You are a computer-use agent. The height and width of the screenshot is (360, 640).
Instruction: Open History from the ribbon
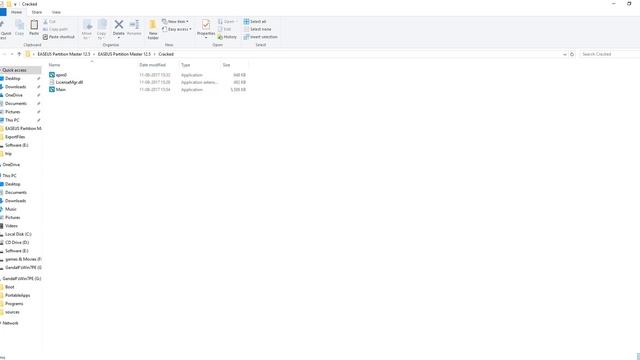tap(227, 37)
